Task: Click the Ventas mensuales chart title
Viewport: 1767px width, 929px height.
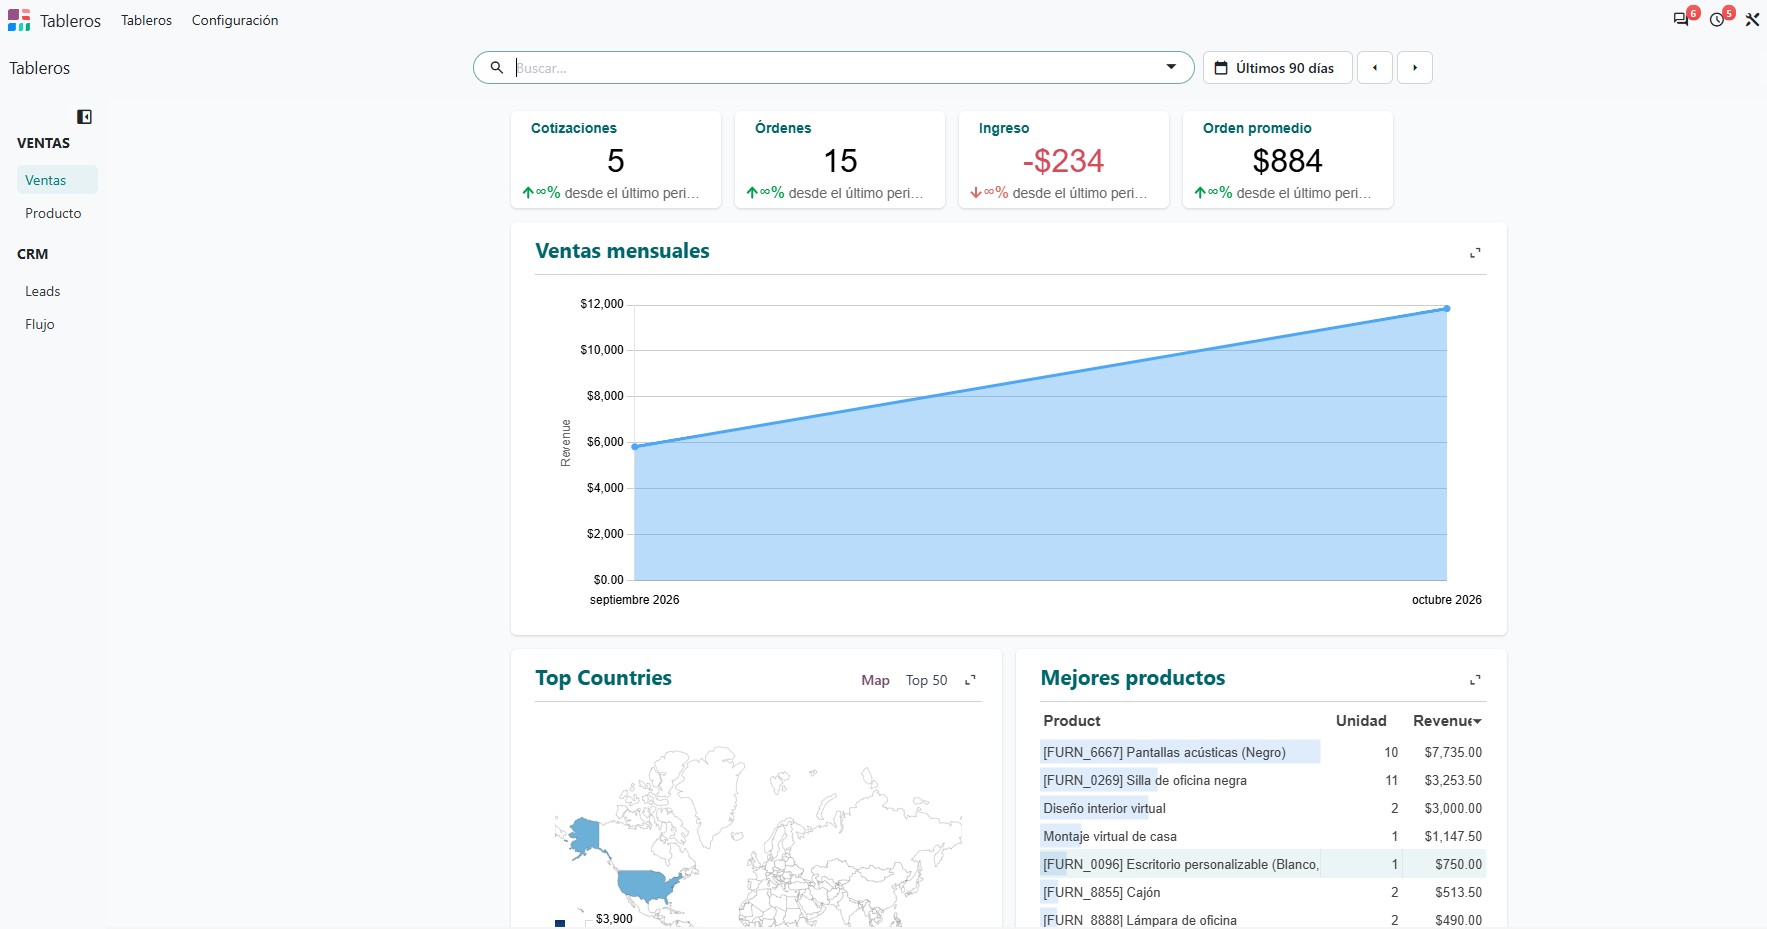Action: click(x=622, y=251)
